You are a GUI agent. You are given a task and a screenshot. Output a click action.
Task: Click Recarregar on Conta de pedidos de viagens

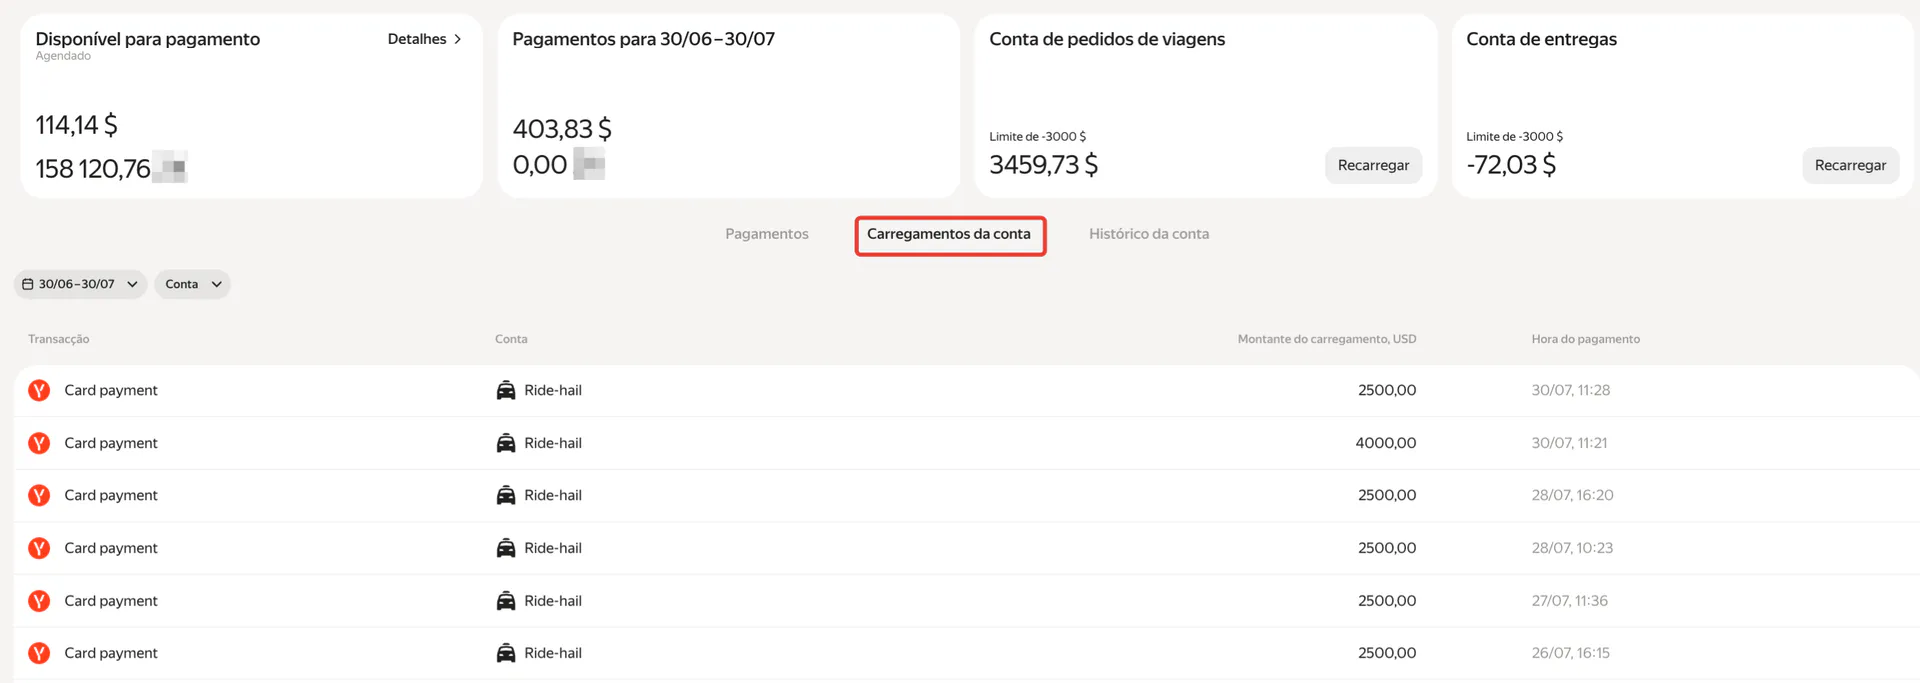click(x=1373, y=165)
